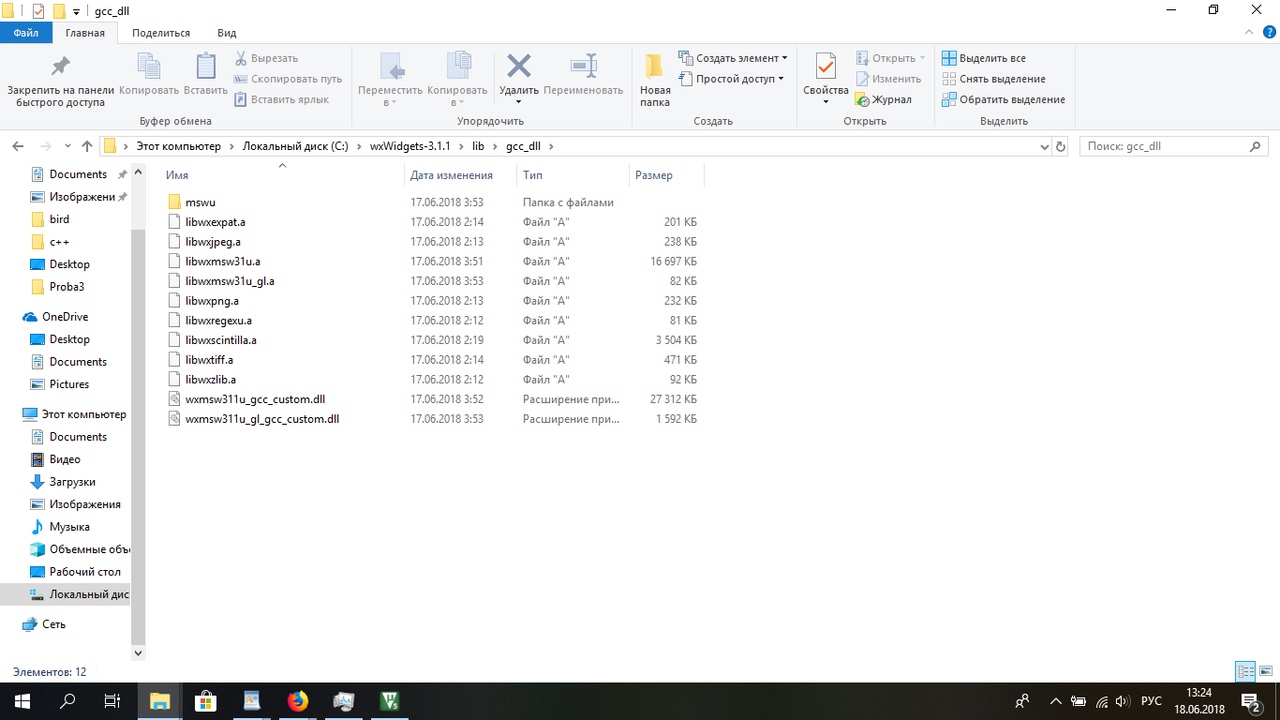
Task: Expand the address bar history dropdown
Action: (1045, 146)
